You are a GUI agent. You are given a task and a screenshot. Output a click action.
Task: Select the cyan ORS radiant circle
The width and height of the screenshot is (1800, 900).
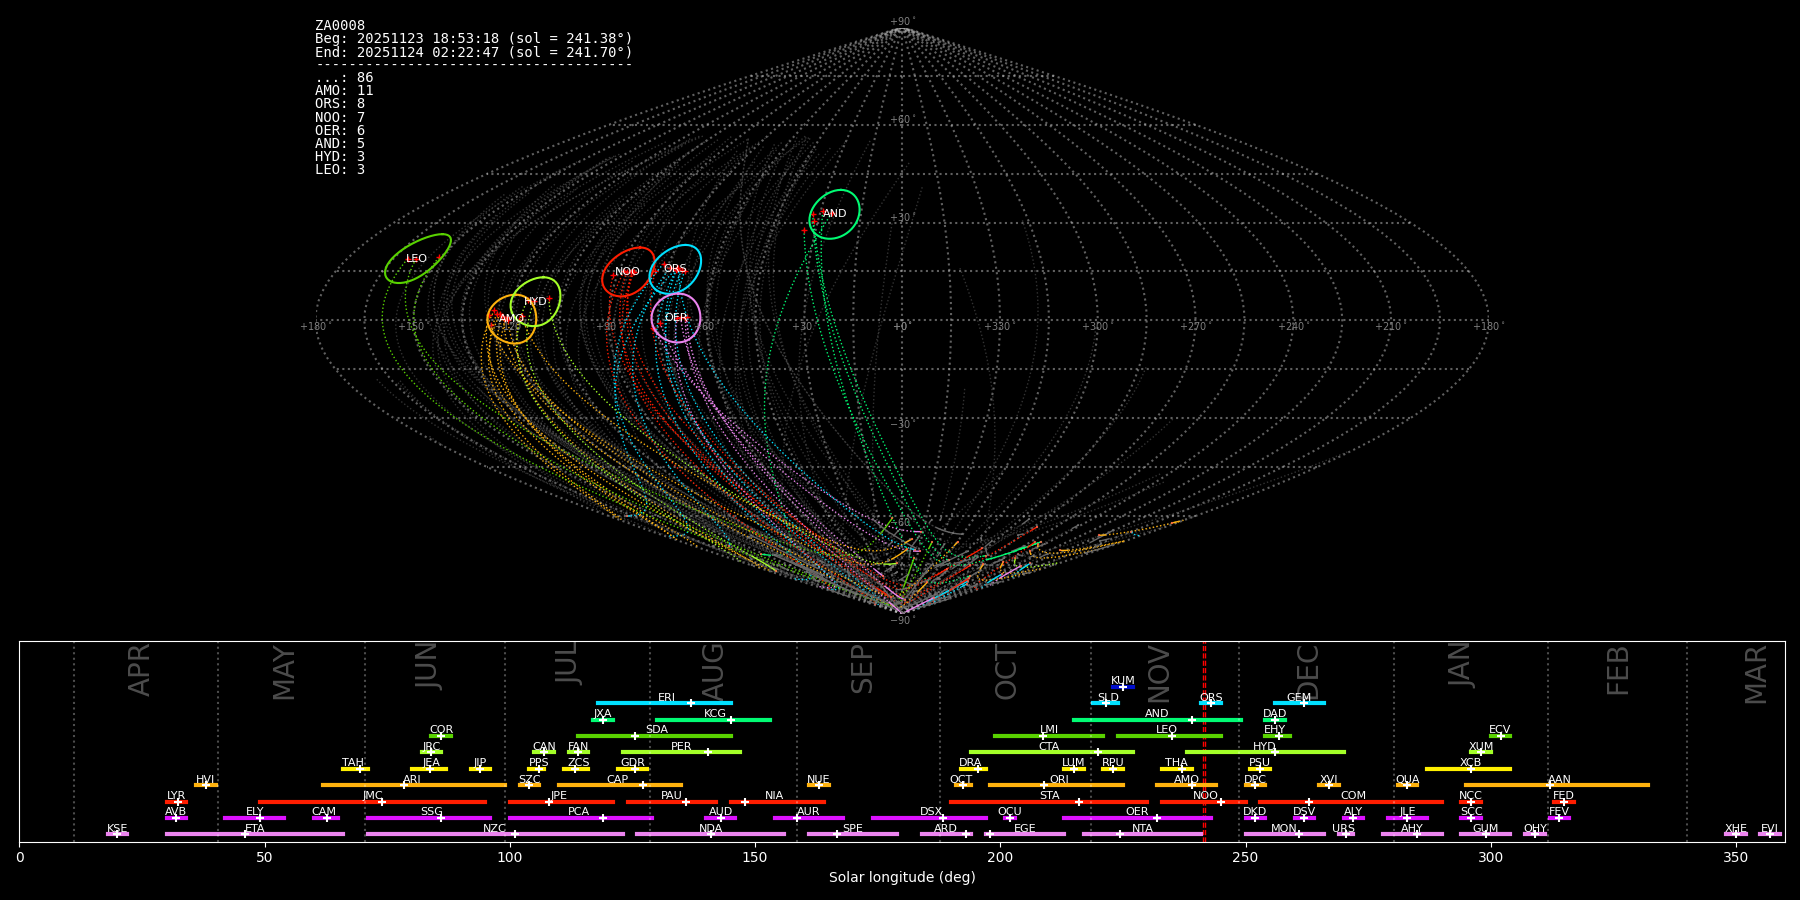pyautogui.click(x=675, y=269)
